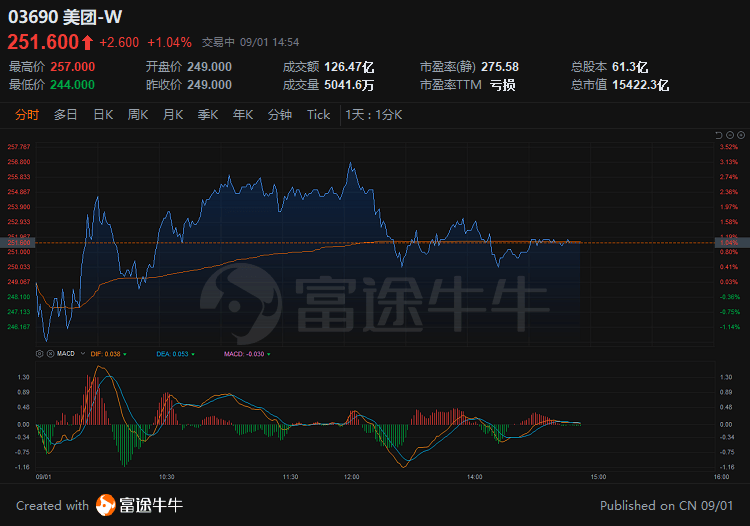Click the 最低价 value 244.000
Image resolution: width=750 pixels, height=526 pixels.
click(73, 85)
